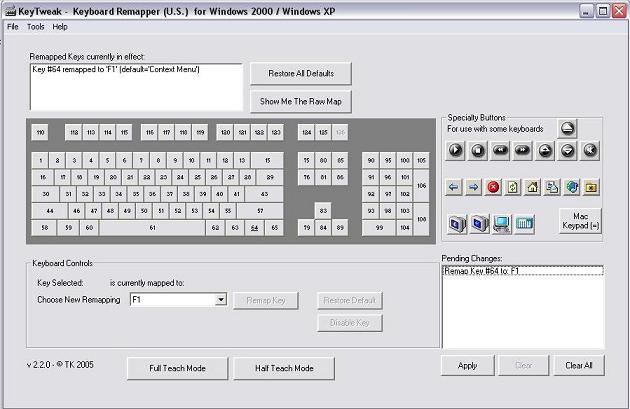Select keyboard key 44
The width and height of the screenshot is (630, 409).
[49, 211]
